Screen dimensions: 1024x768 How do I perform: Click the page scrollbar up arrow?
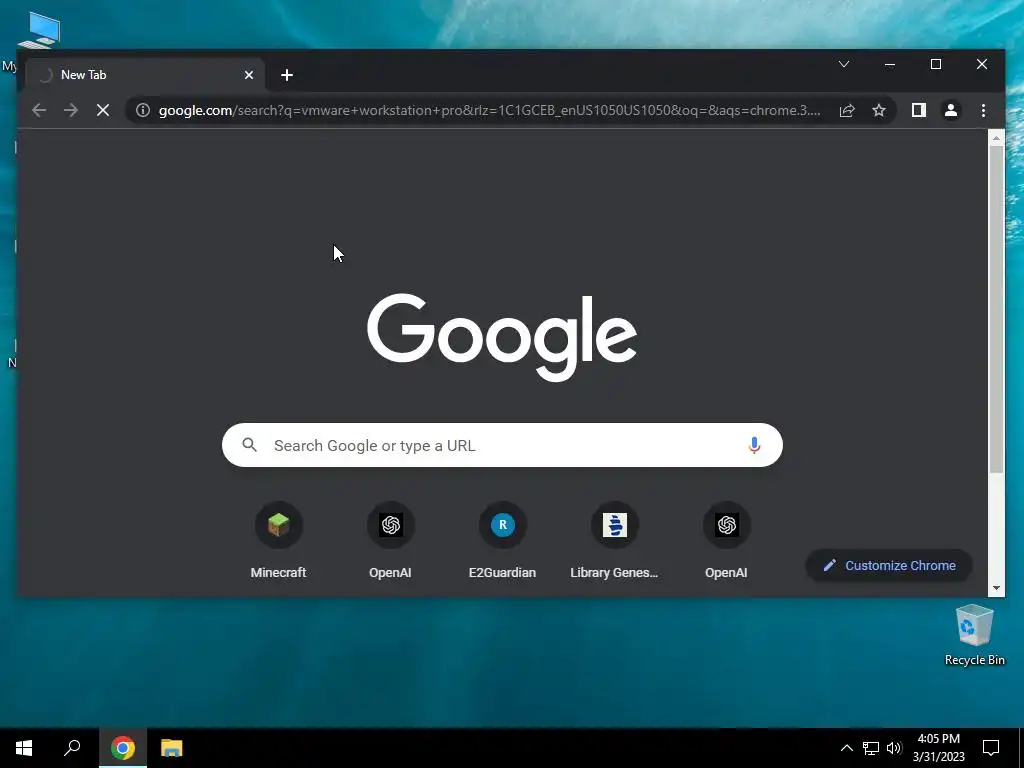pyautogui.click(x=996, y=137)
